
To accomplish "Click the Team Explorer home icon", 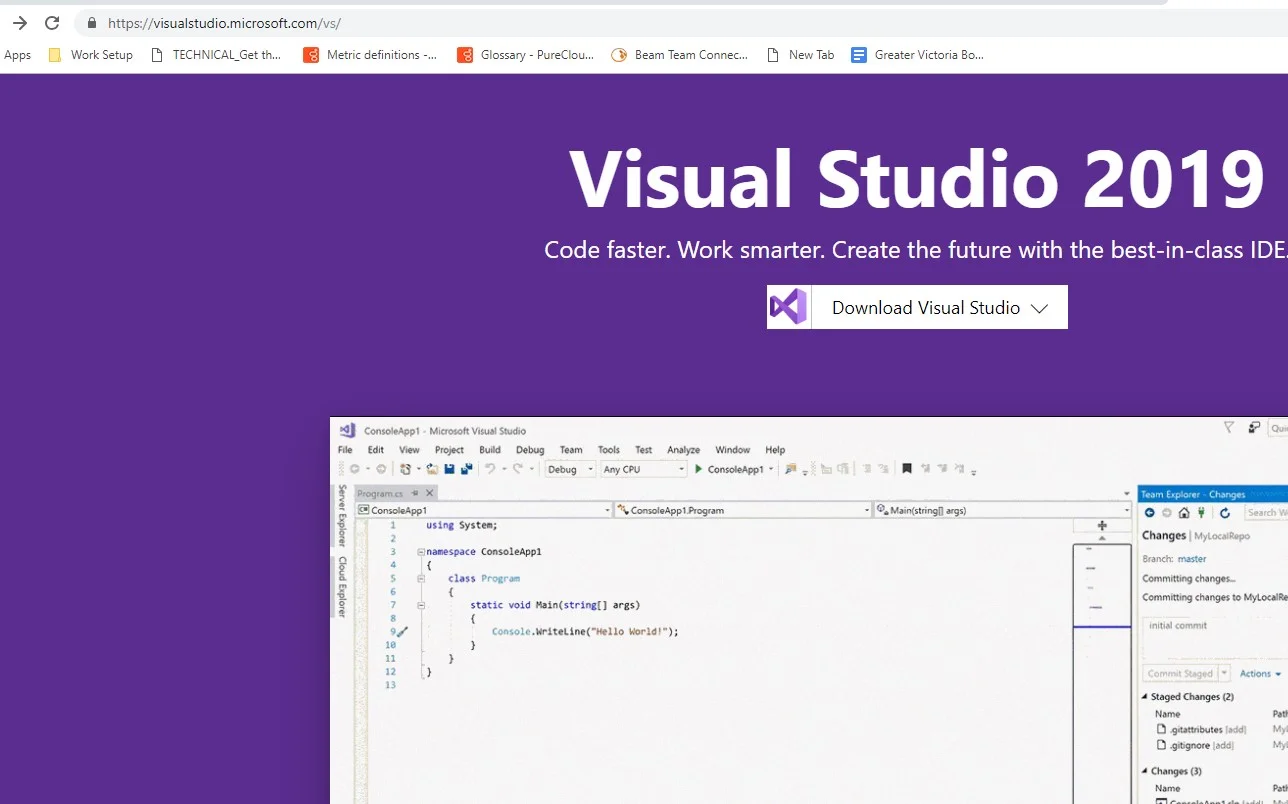I will (1184, 512).
